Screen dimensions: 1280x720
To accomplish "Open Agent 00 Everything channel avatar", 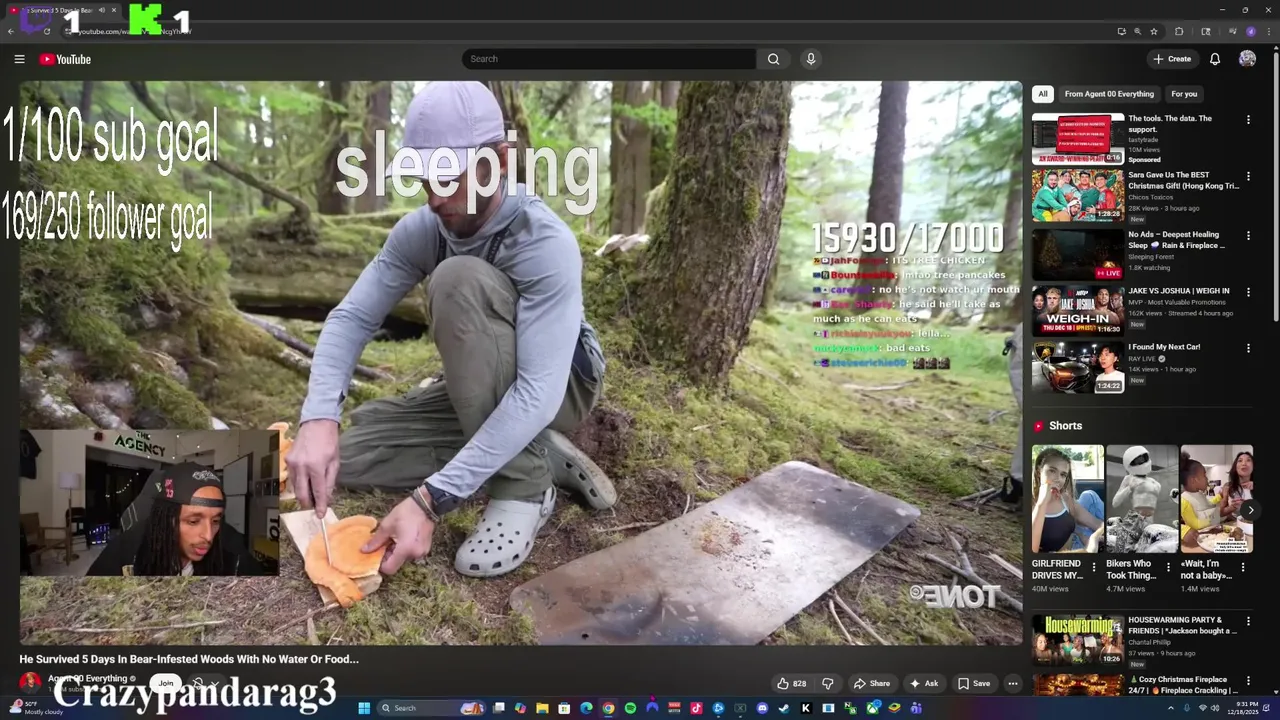I will coord(30,682).
